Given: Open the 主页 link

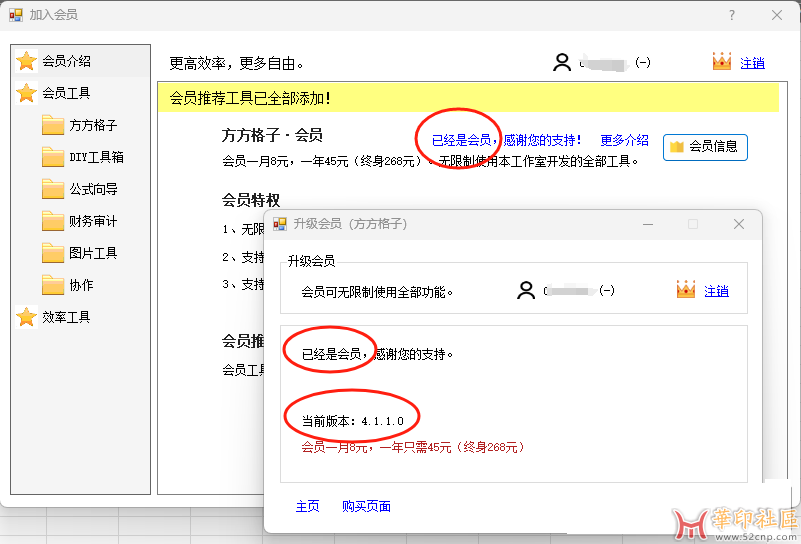Looking at the screenshot, I should tap(308, 506).
